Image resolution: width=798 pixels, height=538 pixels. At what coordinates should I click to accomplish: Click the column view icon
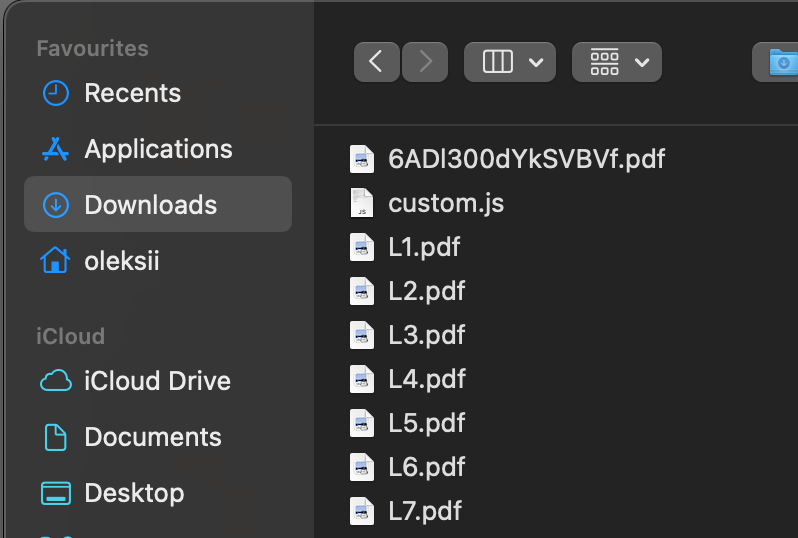click(497, 62)
